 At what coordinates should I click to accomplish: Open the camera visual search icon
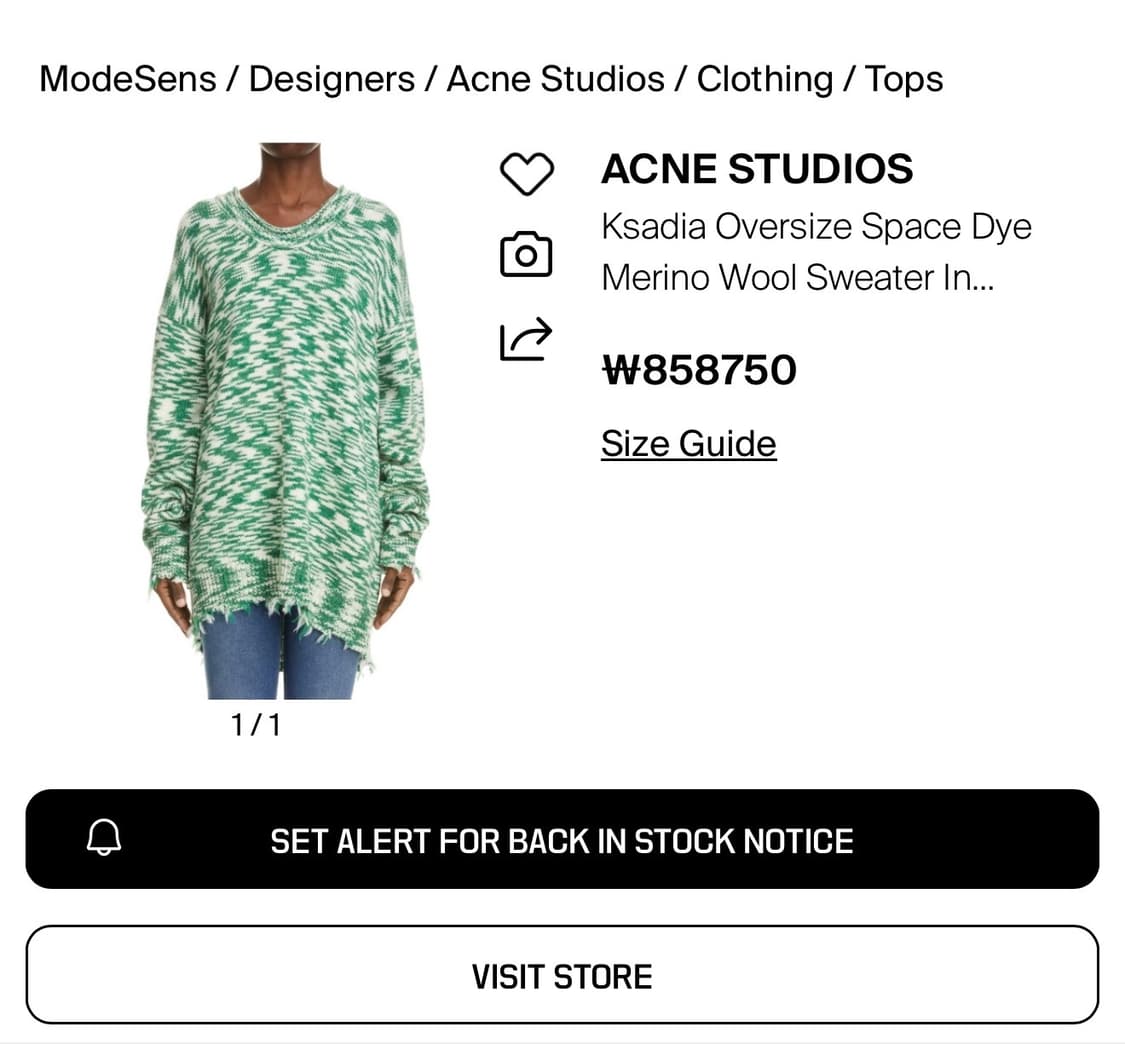click(526, 254)
